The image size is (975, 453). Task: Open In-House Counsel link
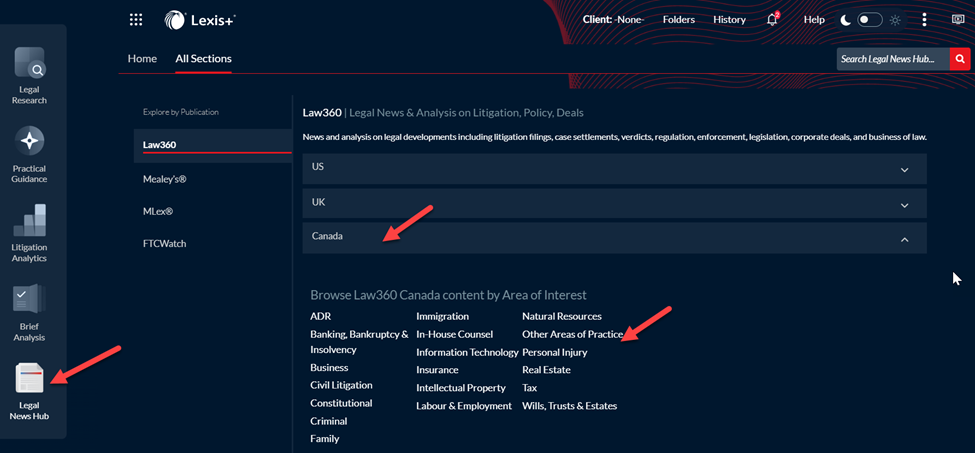tap(455, 334)
